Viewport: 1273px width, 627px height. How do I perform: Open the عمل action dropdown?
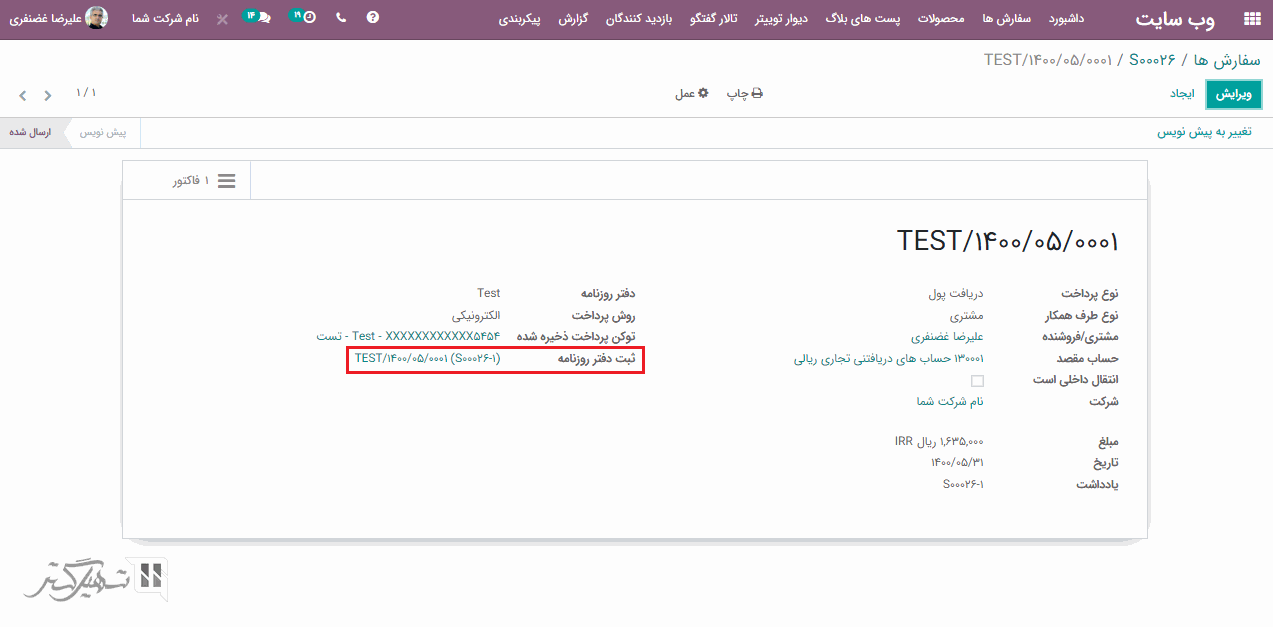[691, 94]
